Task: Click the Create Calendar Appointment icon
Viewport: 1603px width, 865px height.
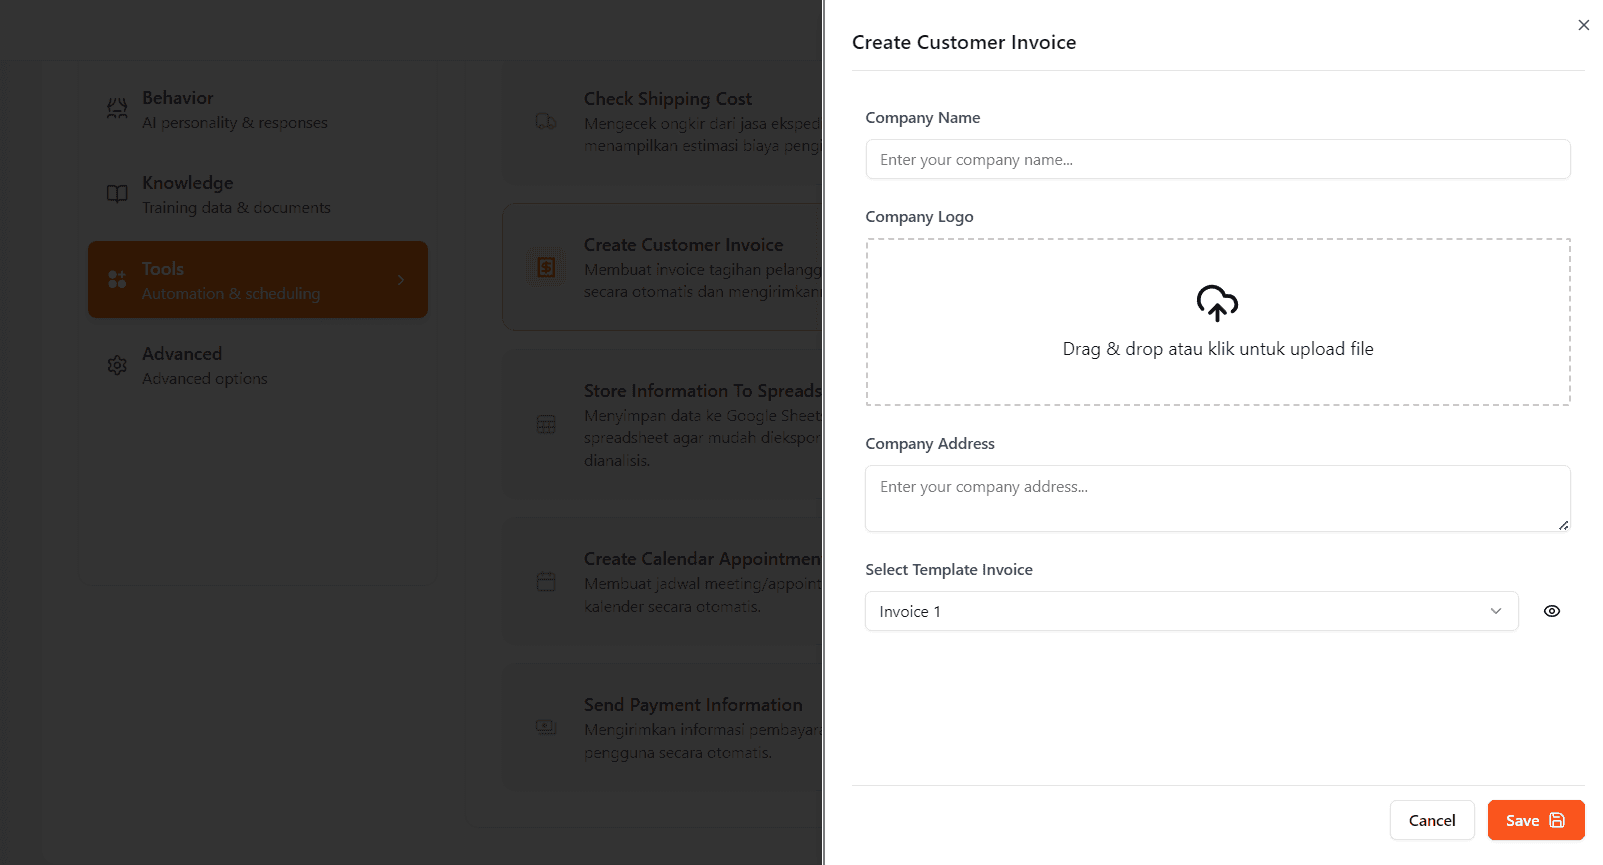Action: (546, 581)
